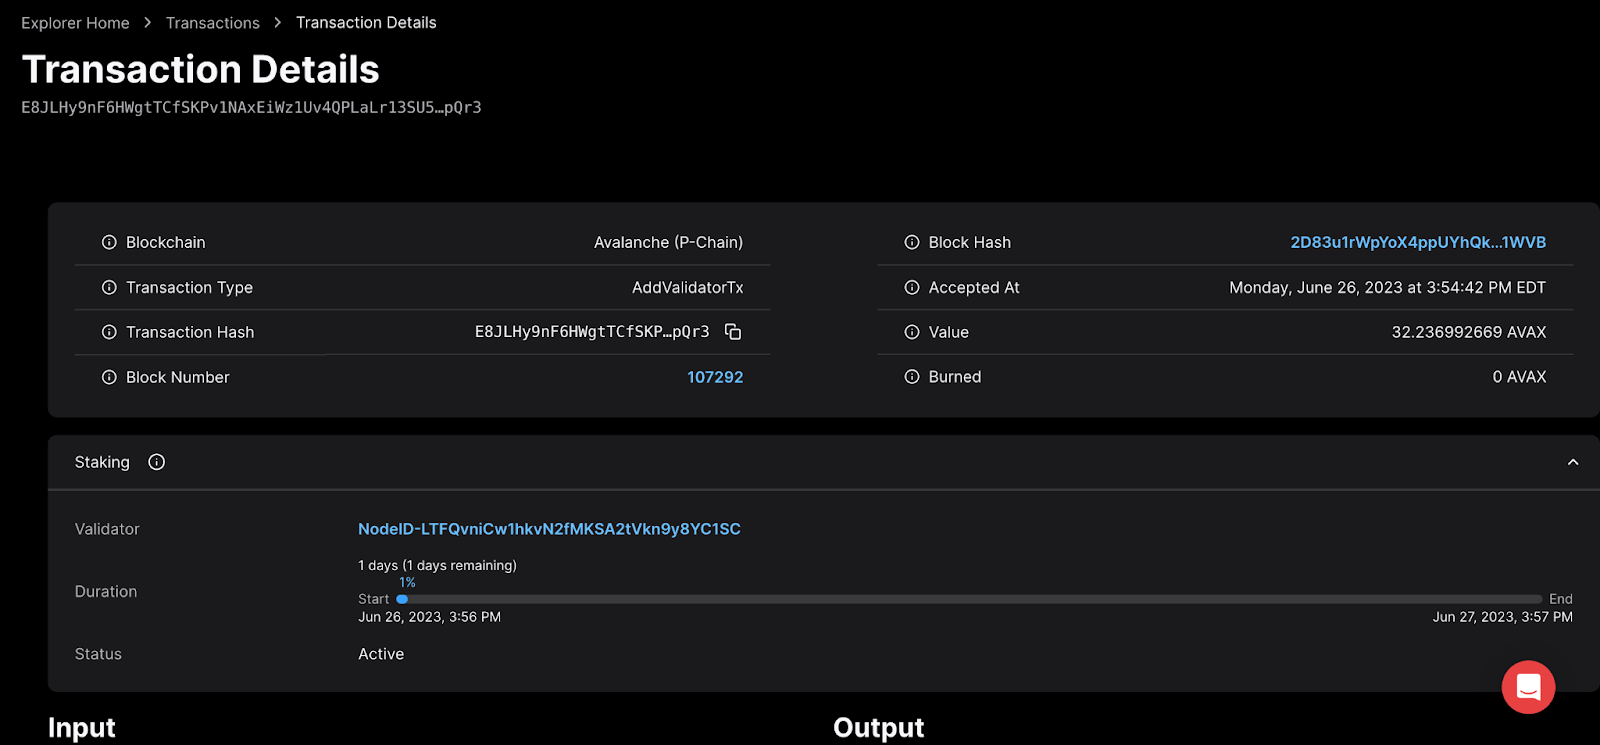Click the '1 days (1 days remaining)' text
1600x745 pixels.
click(437, 565)
